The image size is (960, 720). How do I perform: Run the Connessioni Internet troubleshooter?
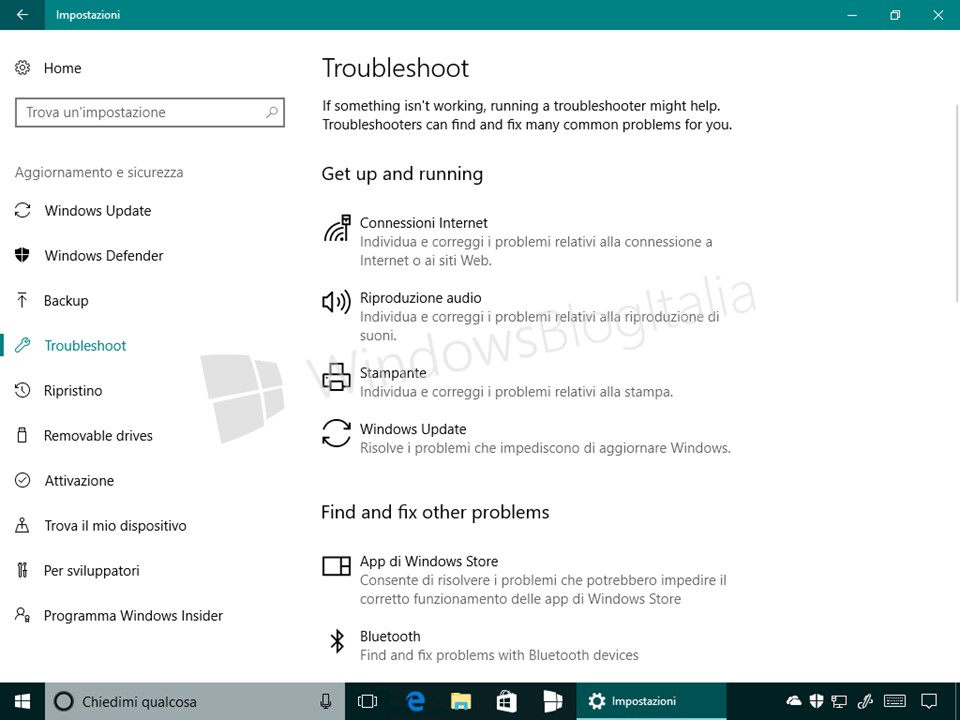[x=527, y=241]
